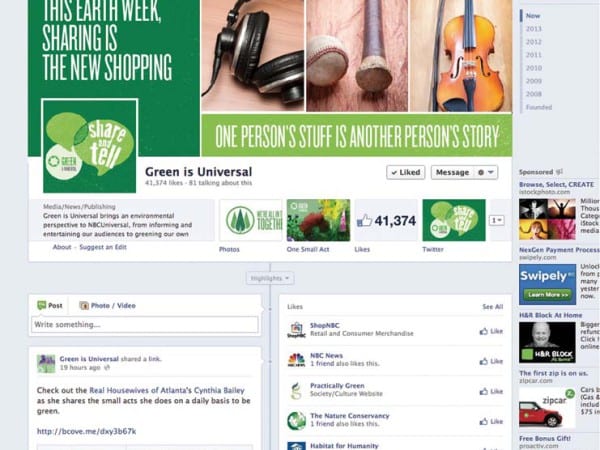Open the bcove.me shared link
The image size is (600, 450).
pyautogui.click(x=86, y=431)
